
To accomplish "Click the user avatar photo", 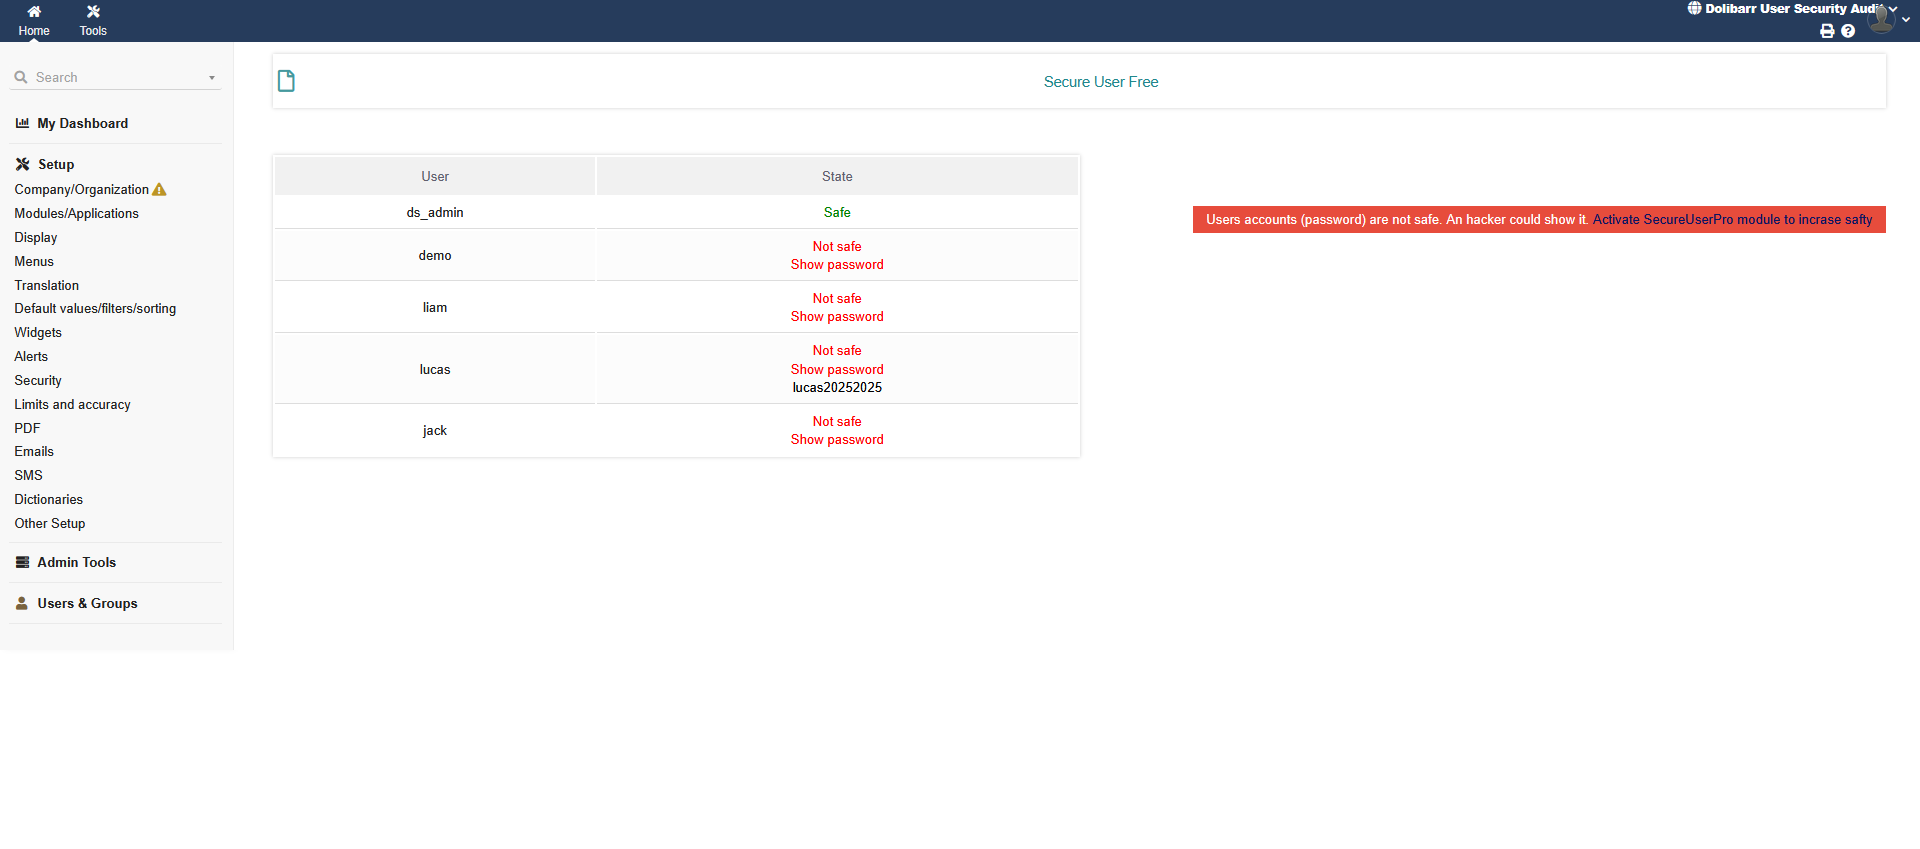I will (1881, 19).
